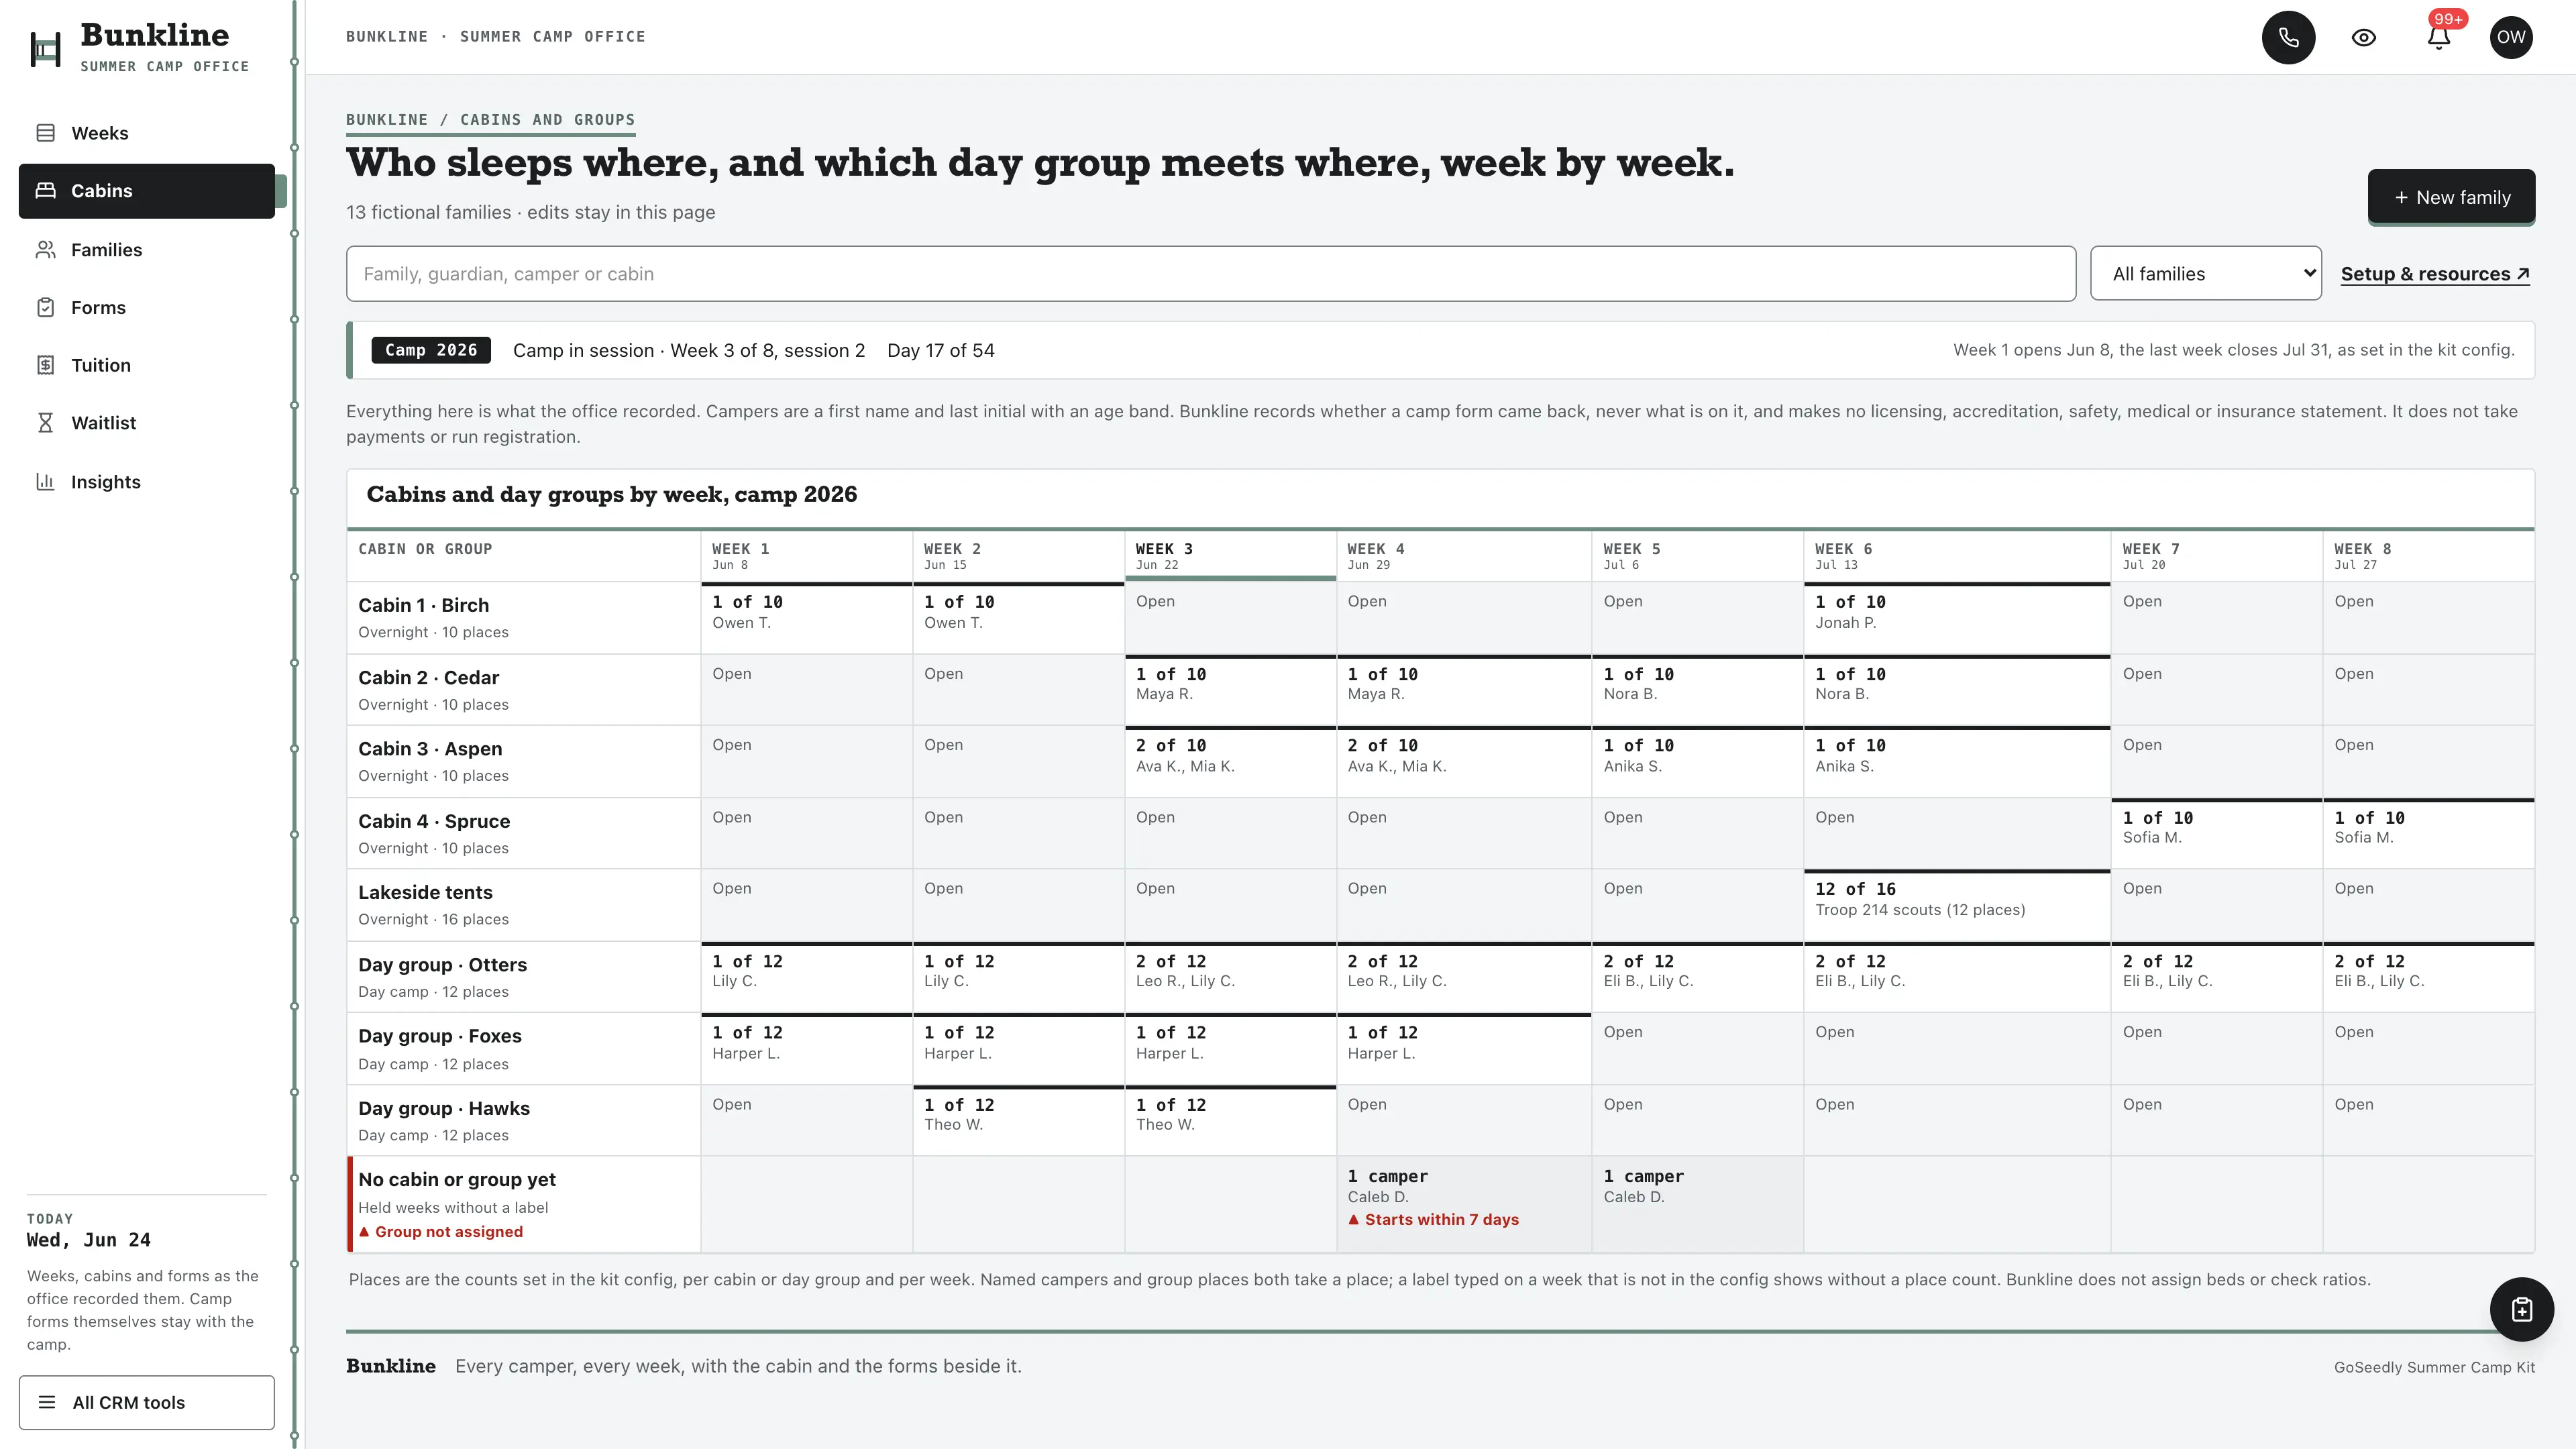2576x1449 pixels.
Task: Click the Bunkline / Cabins and Groups breadcrumb
Action: pyautogui.click(x=490, y=120)
